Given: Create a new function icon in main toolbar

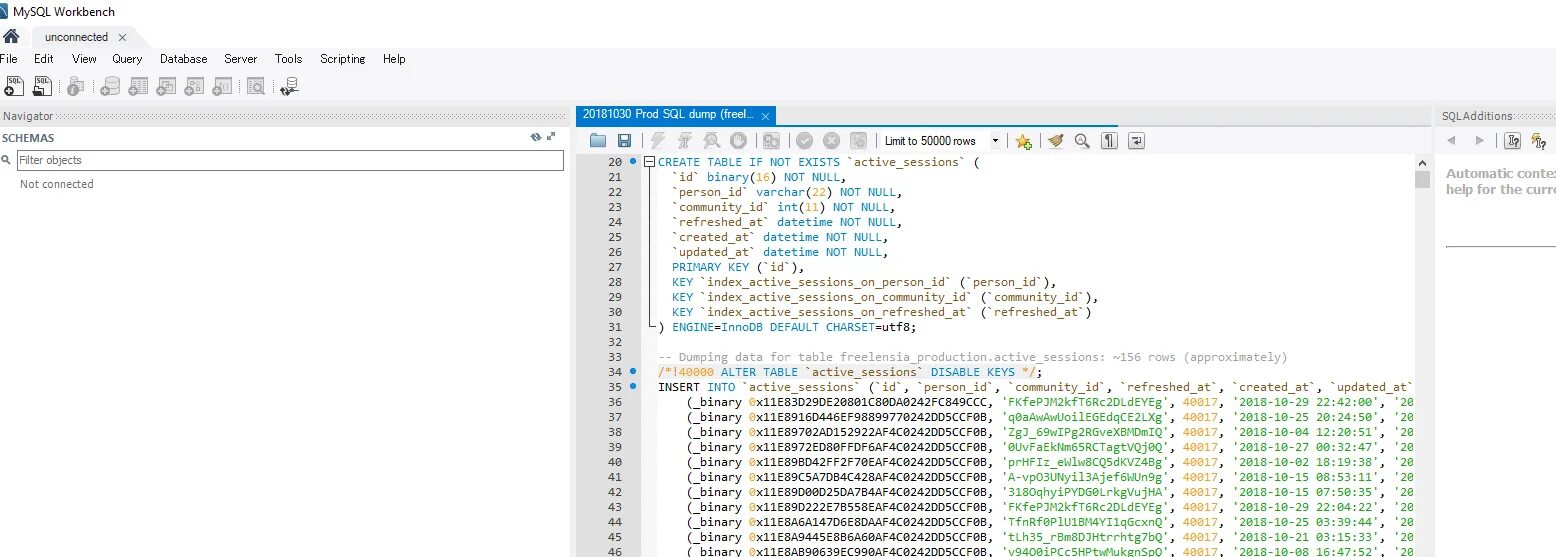Looking at the screenshot, I should pos(222,87).
